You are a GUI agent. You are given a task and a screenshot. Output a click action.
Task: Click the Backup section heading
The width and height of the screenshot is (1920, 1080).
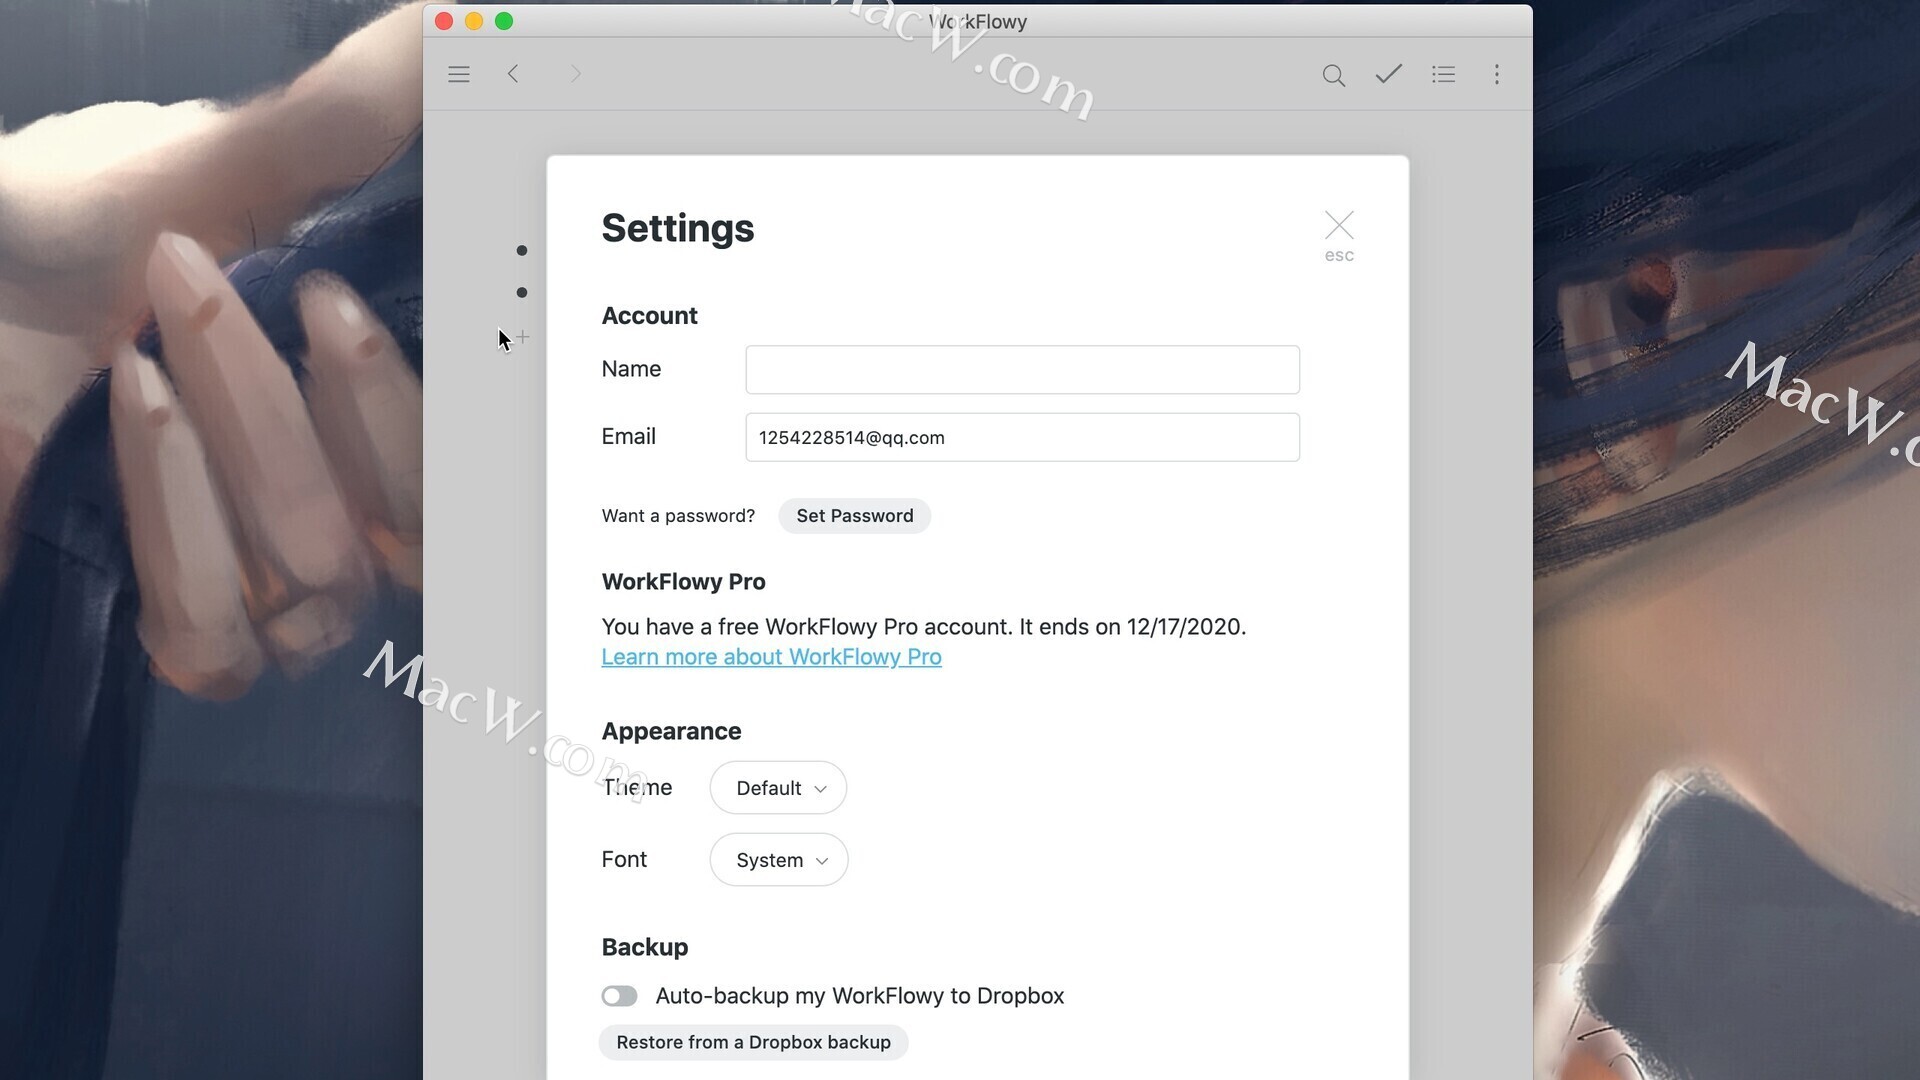click(x=645, y=947)
